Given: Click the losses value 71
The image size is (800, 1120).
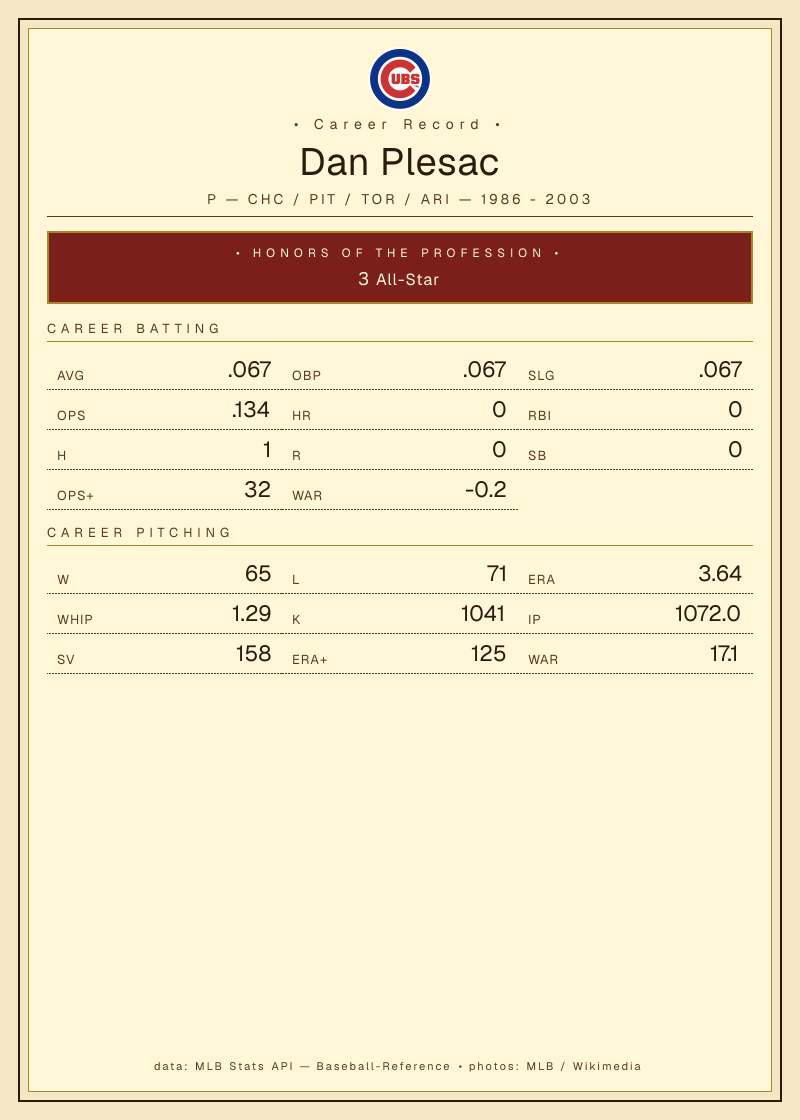Looking at the screenshot, I should (496, 574).
